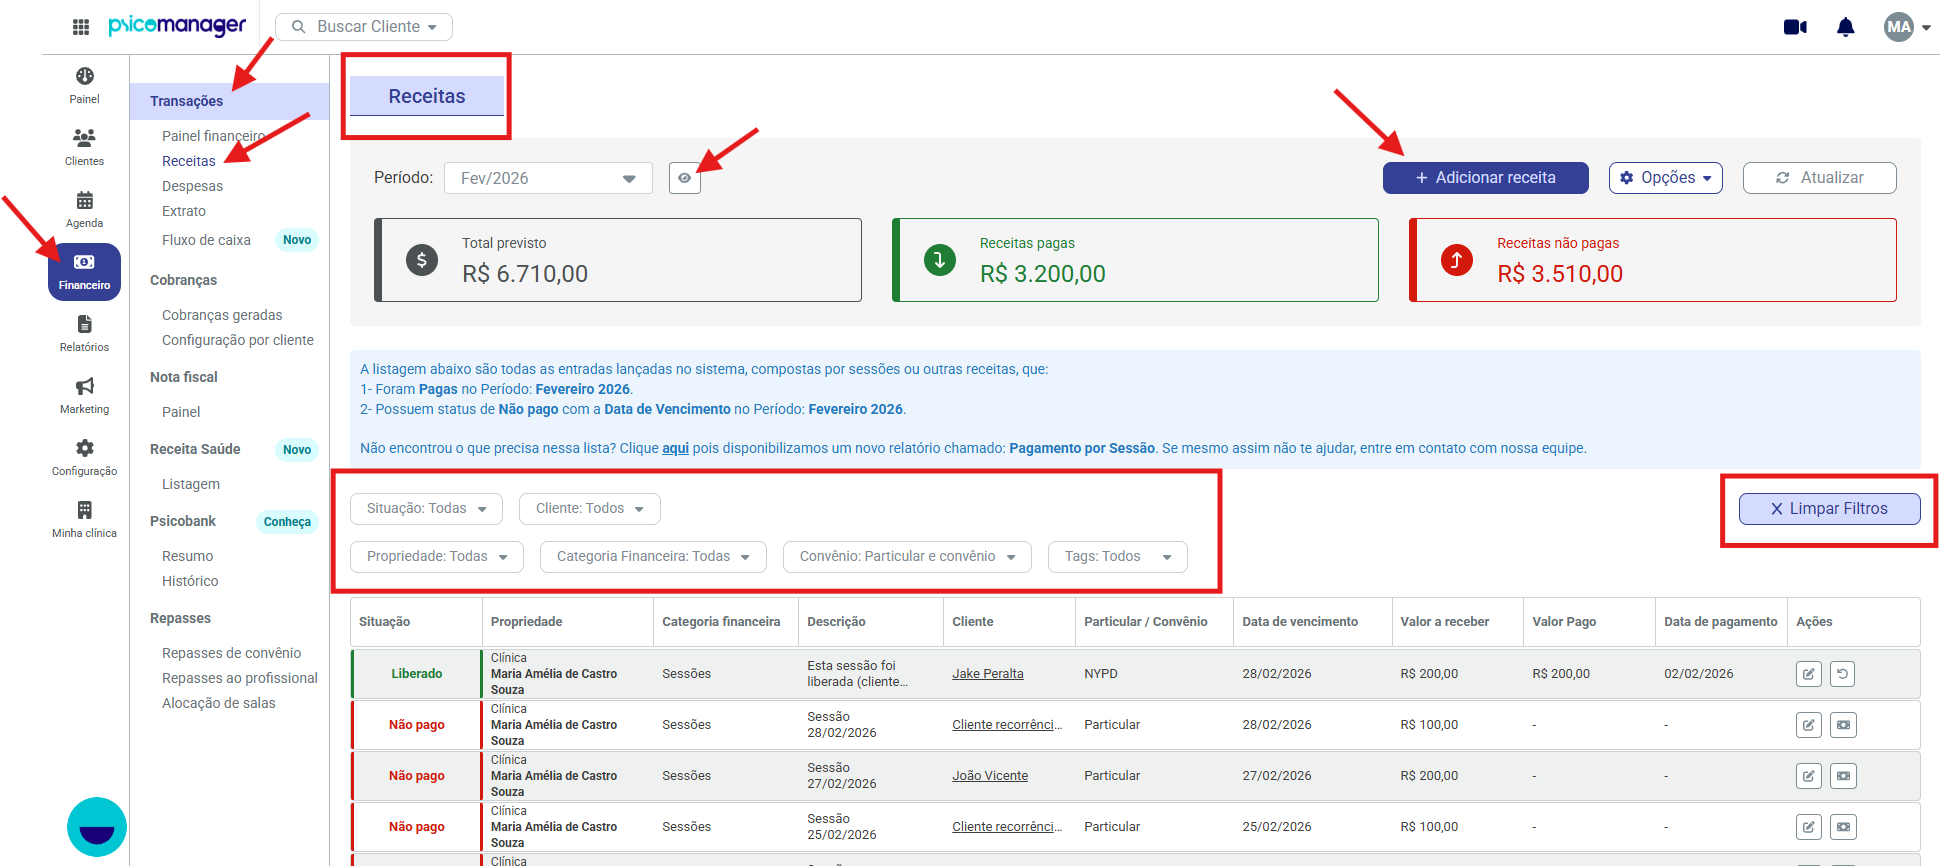Viewport: 1940px width, 866px height.
Task: Open the Propriedade: Todas filter
Action: (437, 557)
